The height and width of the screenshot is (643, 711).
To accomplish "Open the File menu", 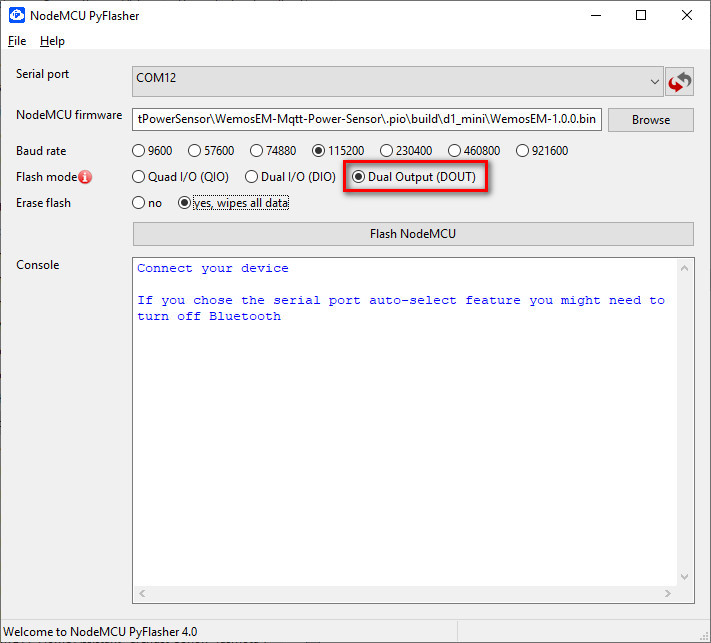I will tap(17, 41).
